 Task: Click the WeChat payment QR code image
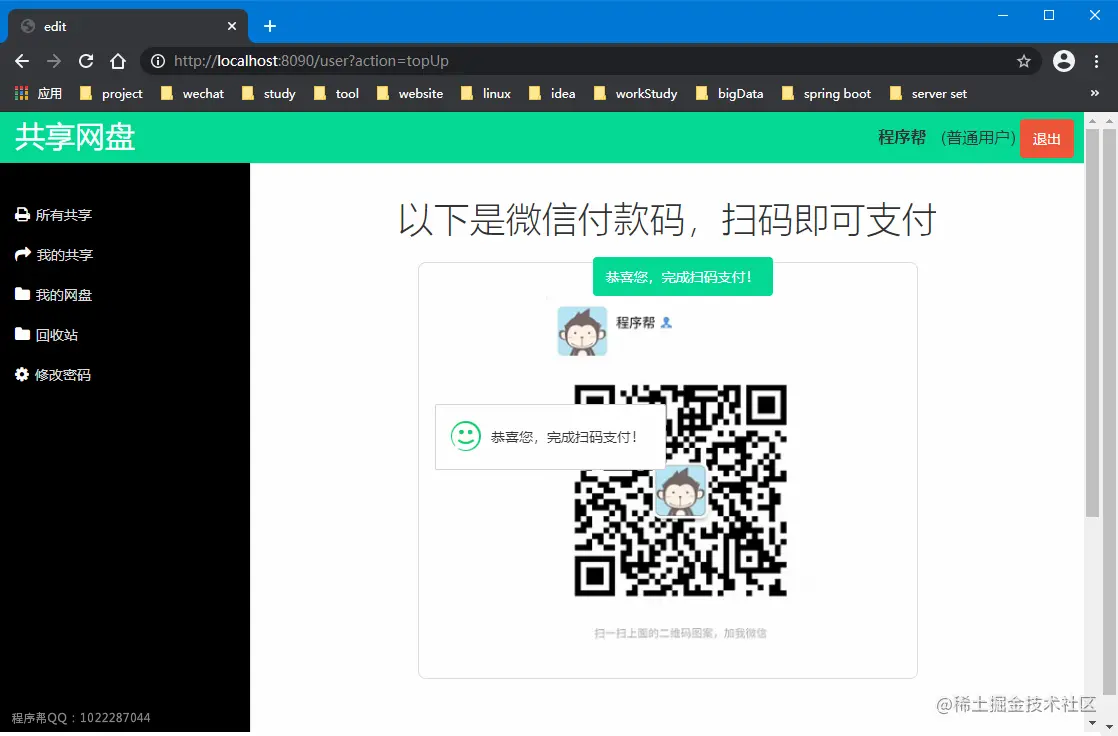coord(680,490)
